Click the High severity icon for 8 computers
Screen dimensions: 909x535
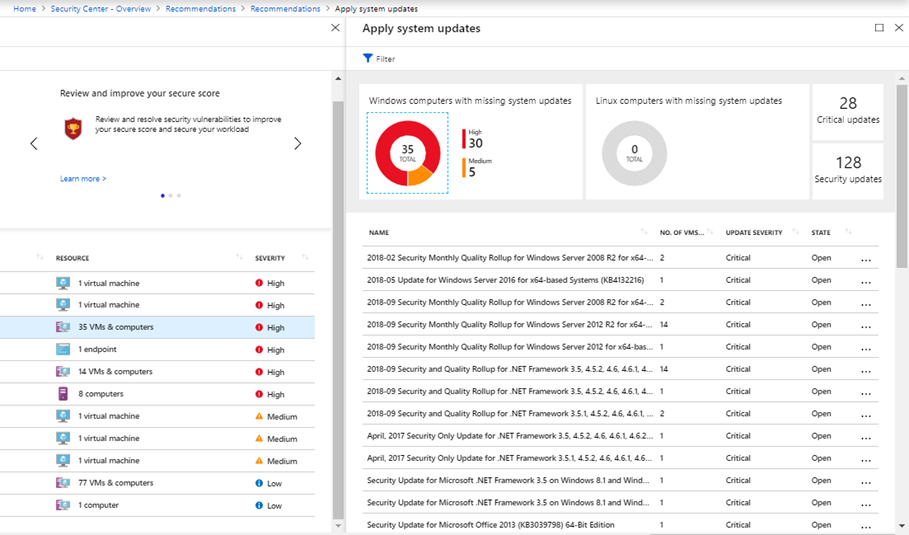[259, 394]
